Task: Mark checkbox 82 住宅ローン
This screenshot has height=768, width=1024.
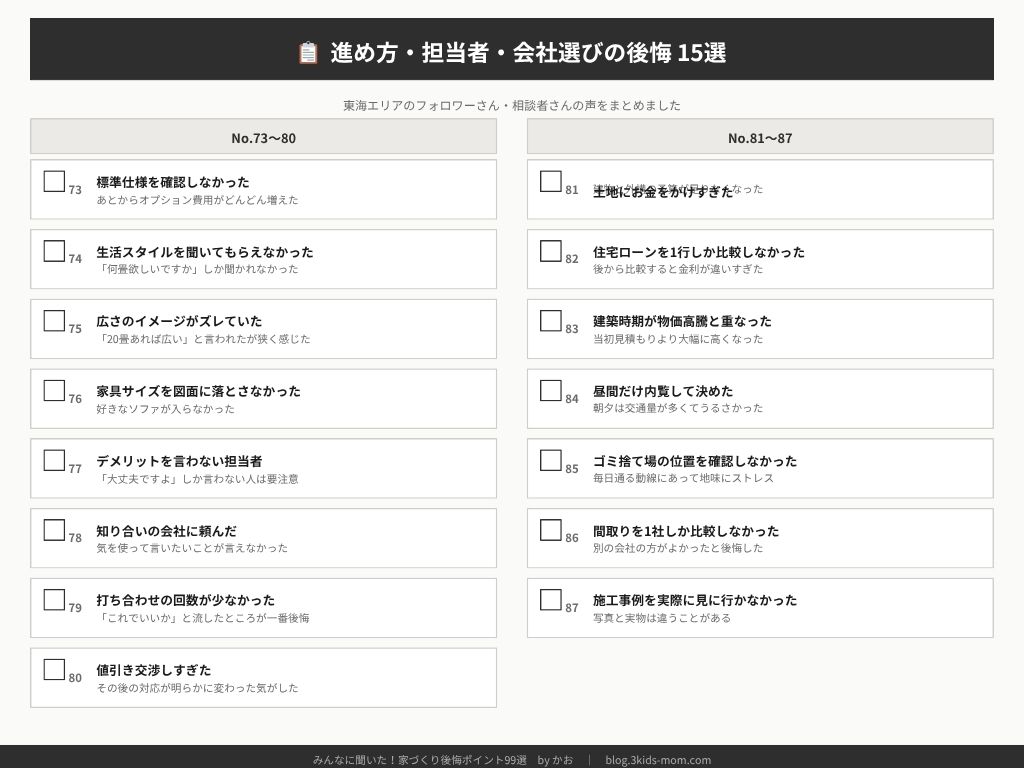Action: [551, 252]
